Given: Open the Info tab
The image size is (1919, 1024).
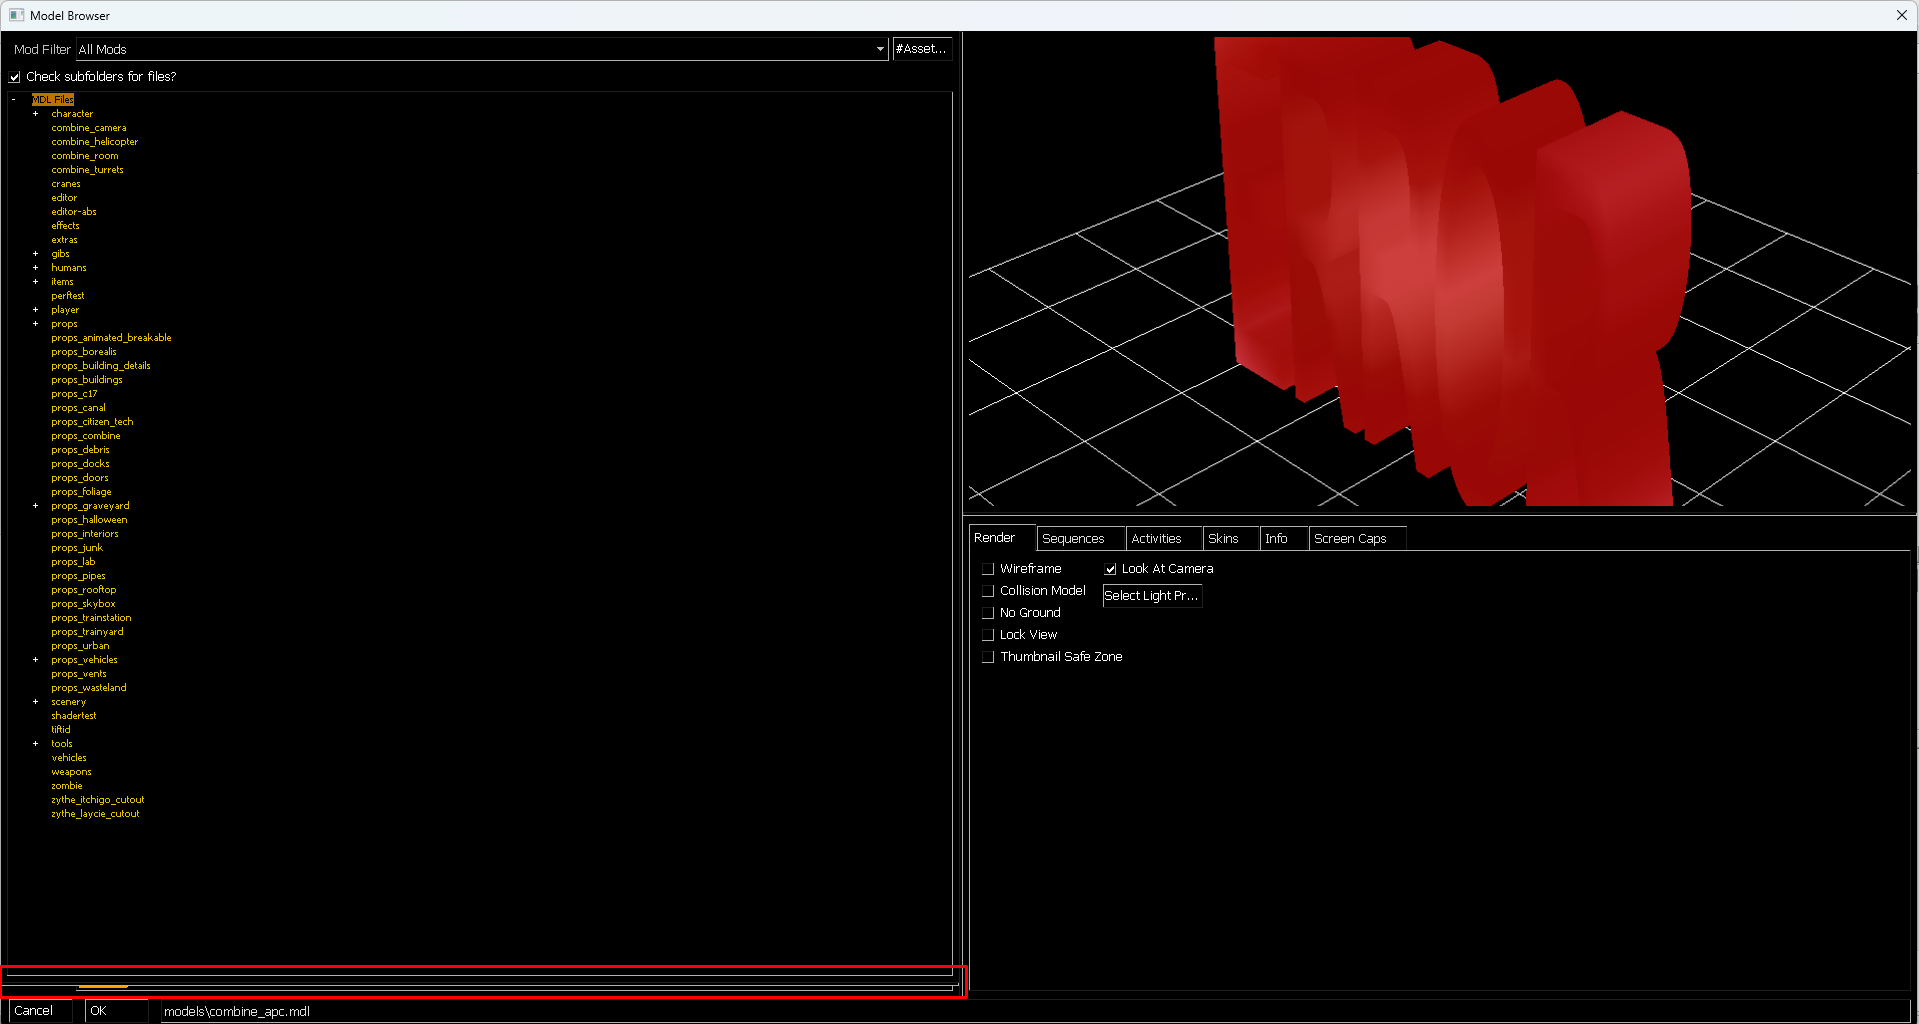Looking at the screenshot, I should (1284, 539).
